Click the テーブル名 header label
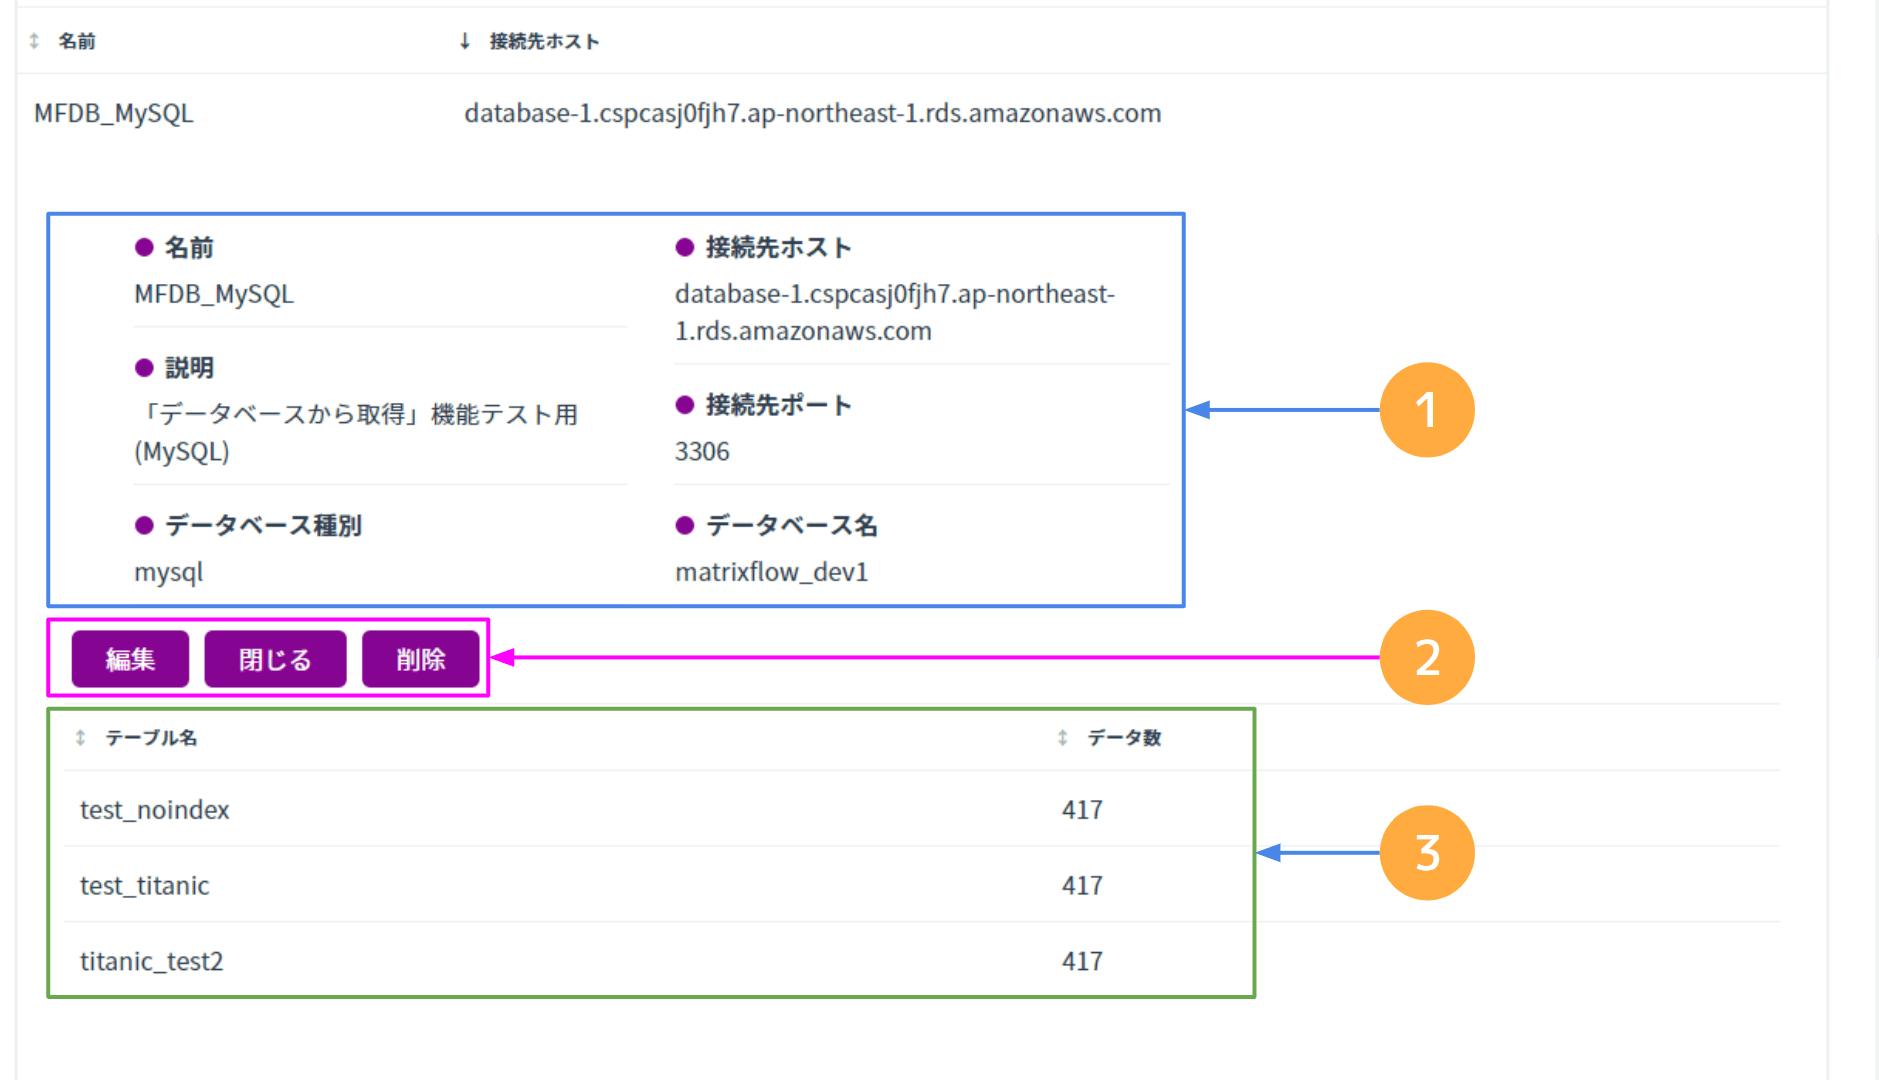The height and width of the screenshot is (1080, 1879). click(x=151, y=738)
